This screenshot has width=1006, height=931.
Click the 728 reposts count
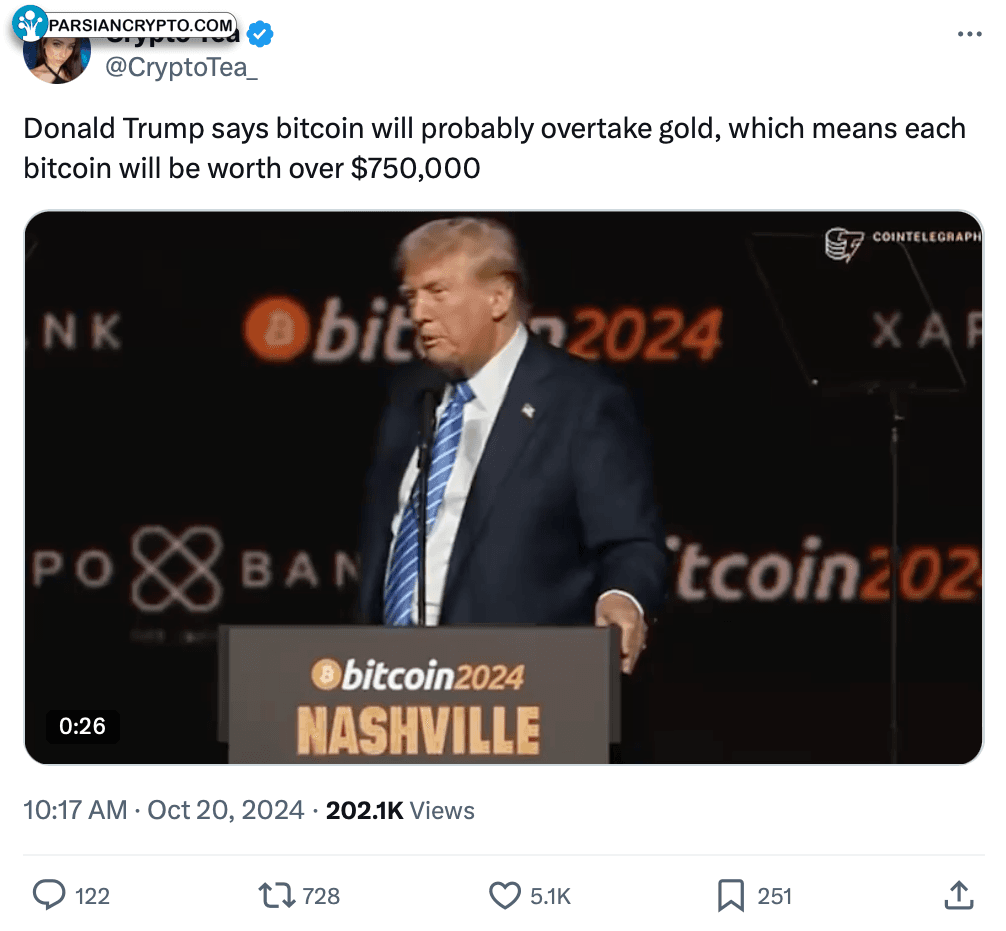321,896
